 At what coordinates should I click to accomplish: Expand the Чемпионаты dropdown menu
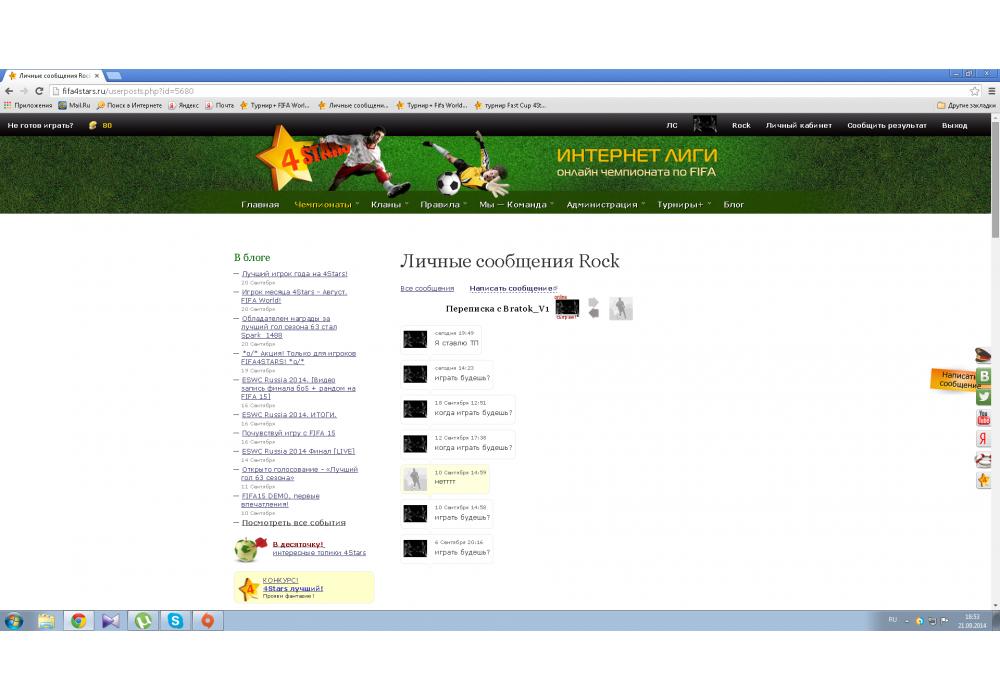[326, 205]
